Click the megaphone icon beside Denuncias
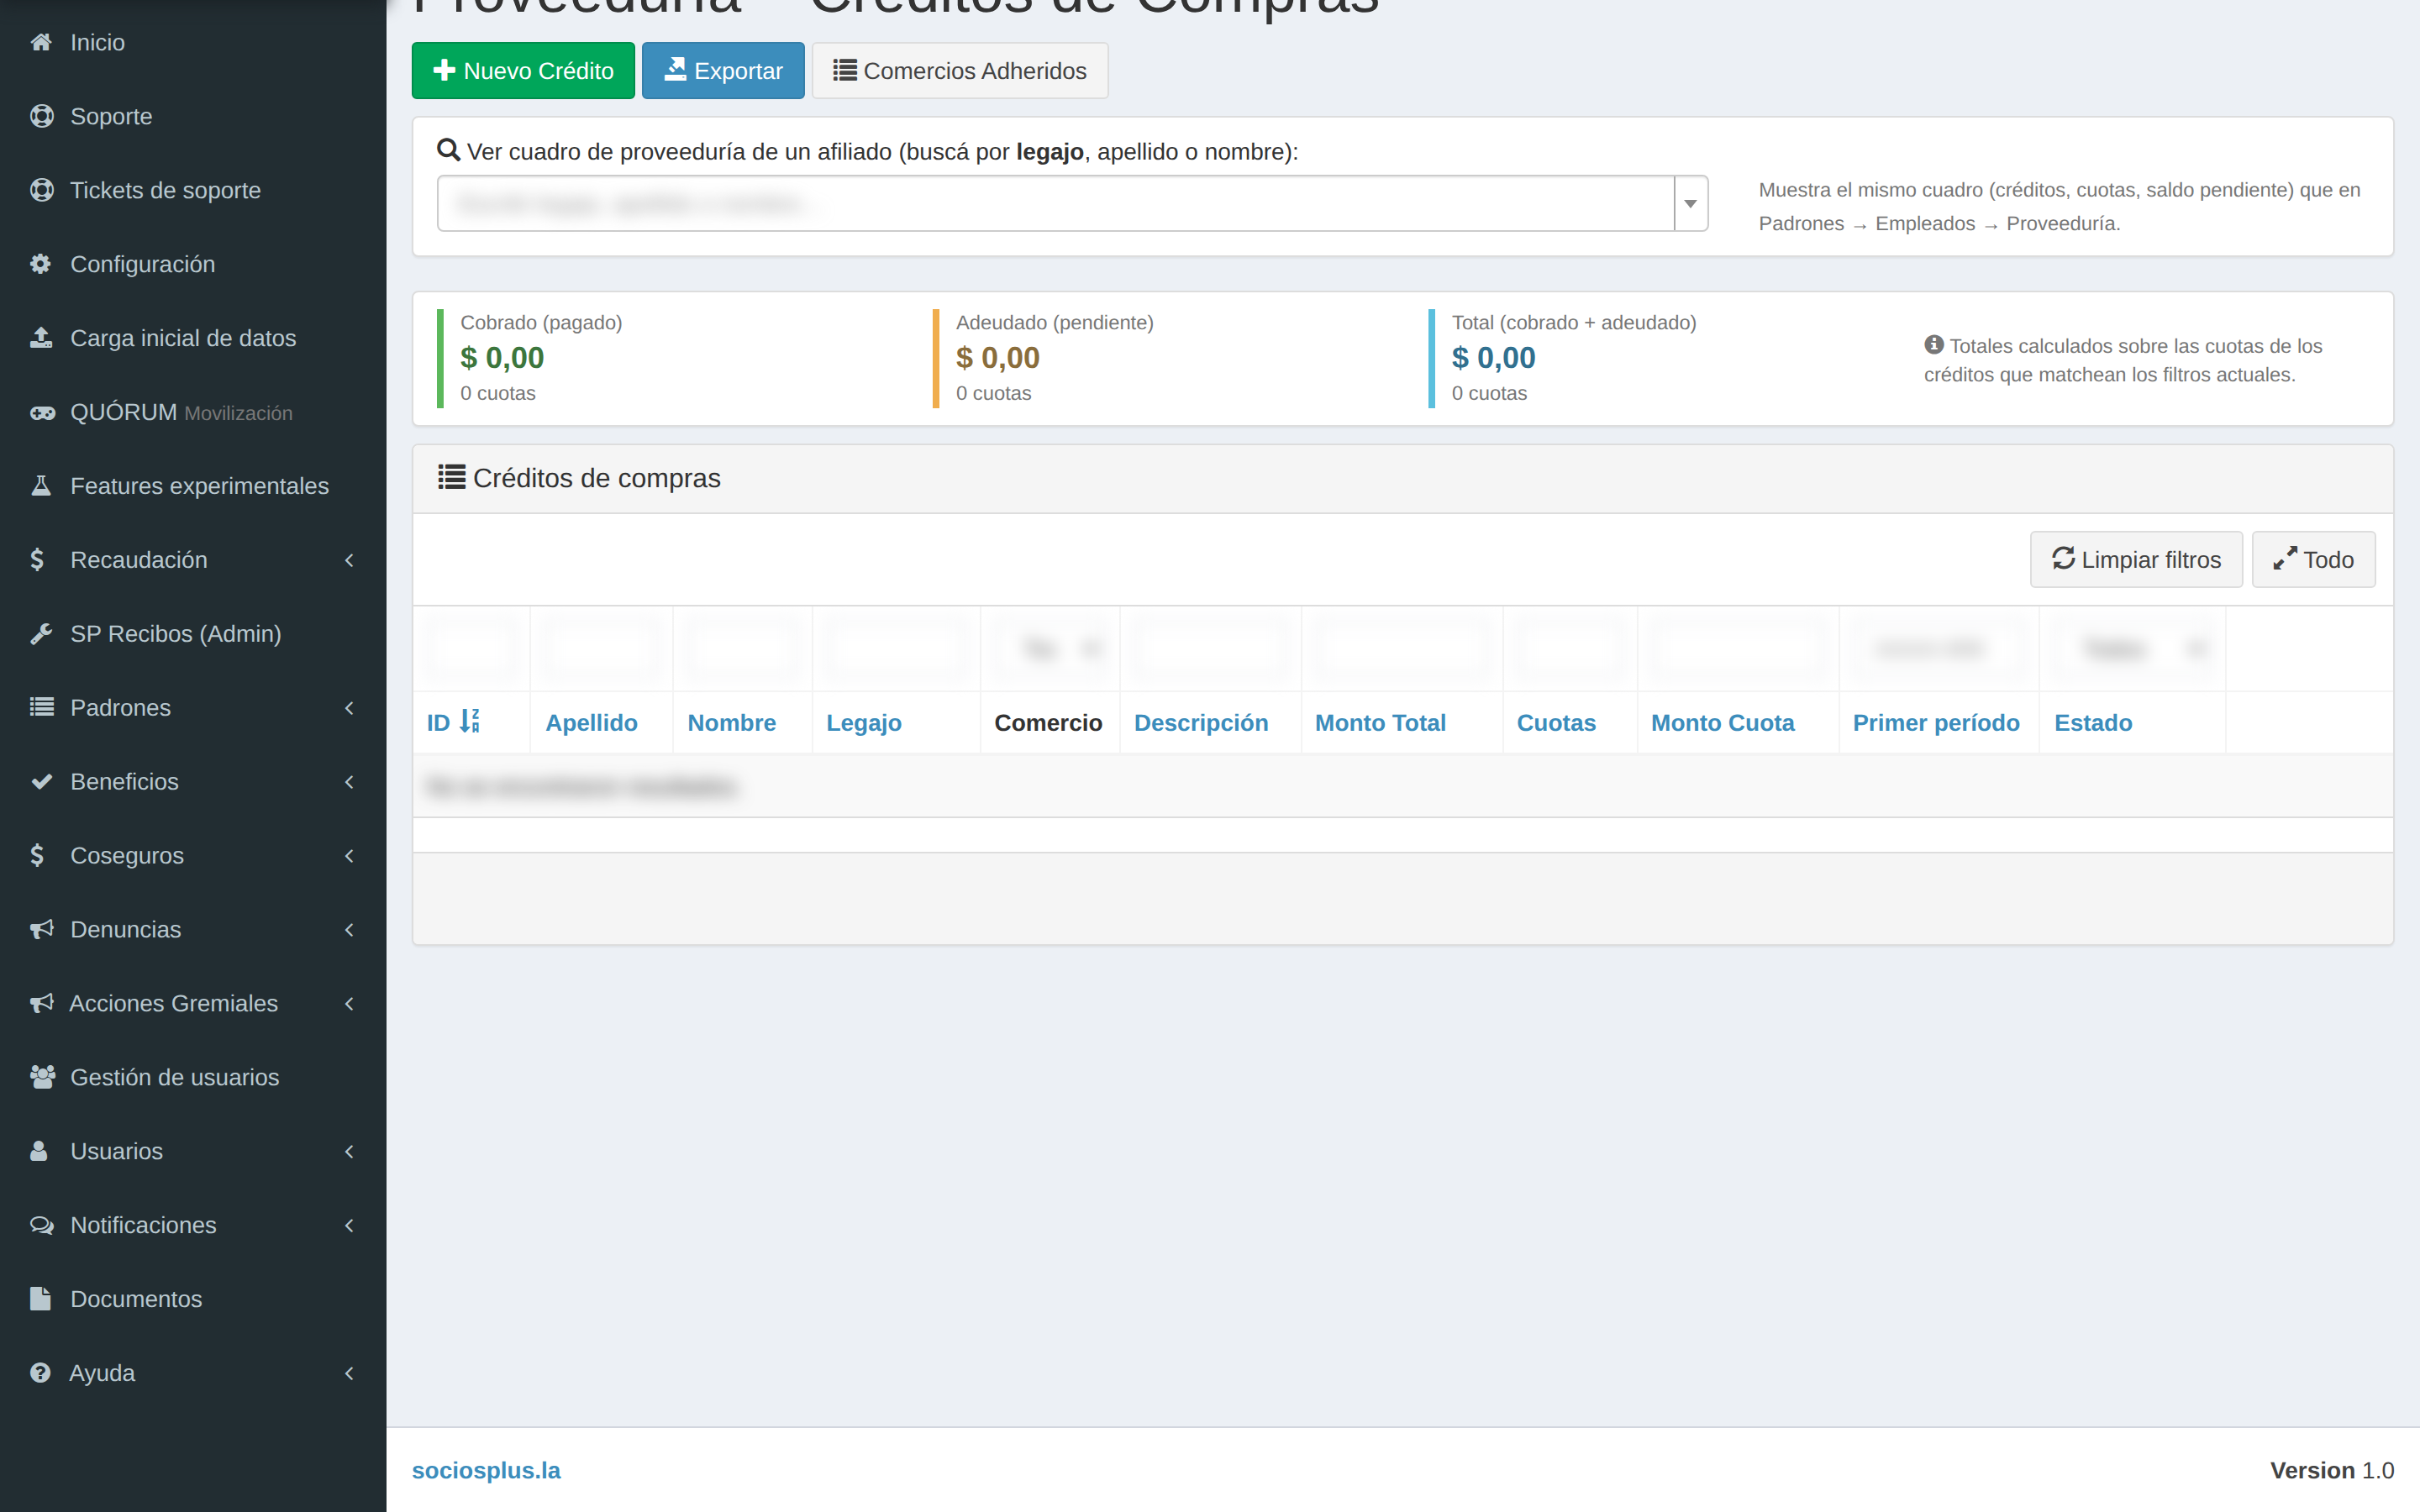 41,930
